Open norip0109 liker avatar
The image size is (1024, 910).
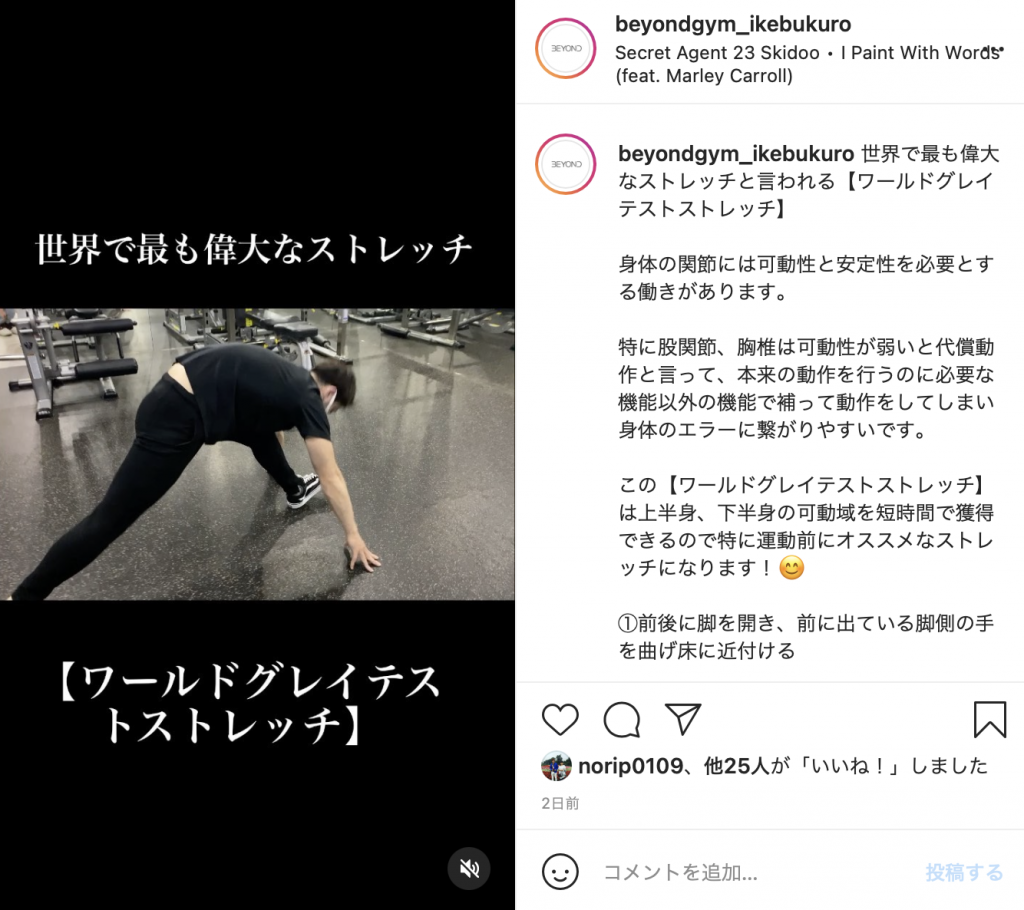click(x=556, y=766)
